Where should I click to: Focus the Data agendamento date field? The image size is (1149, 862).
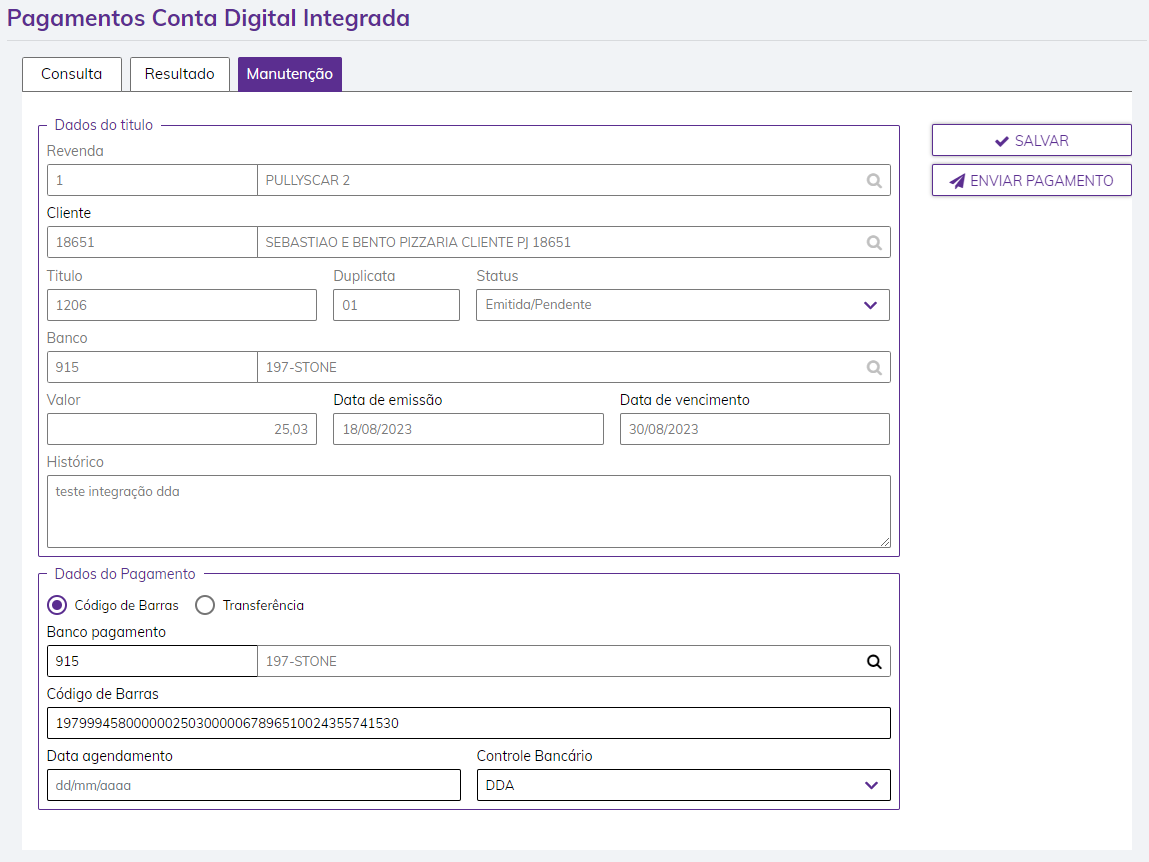pos(253,785)
